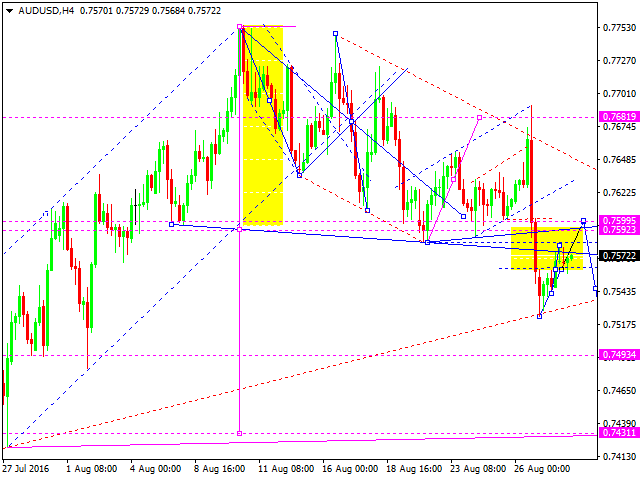Select the blue anchor at the recent low
The image size is (640, 480).
tap(540, 316)
